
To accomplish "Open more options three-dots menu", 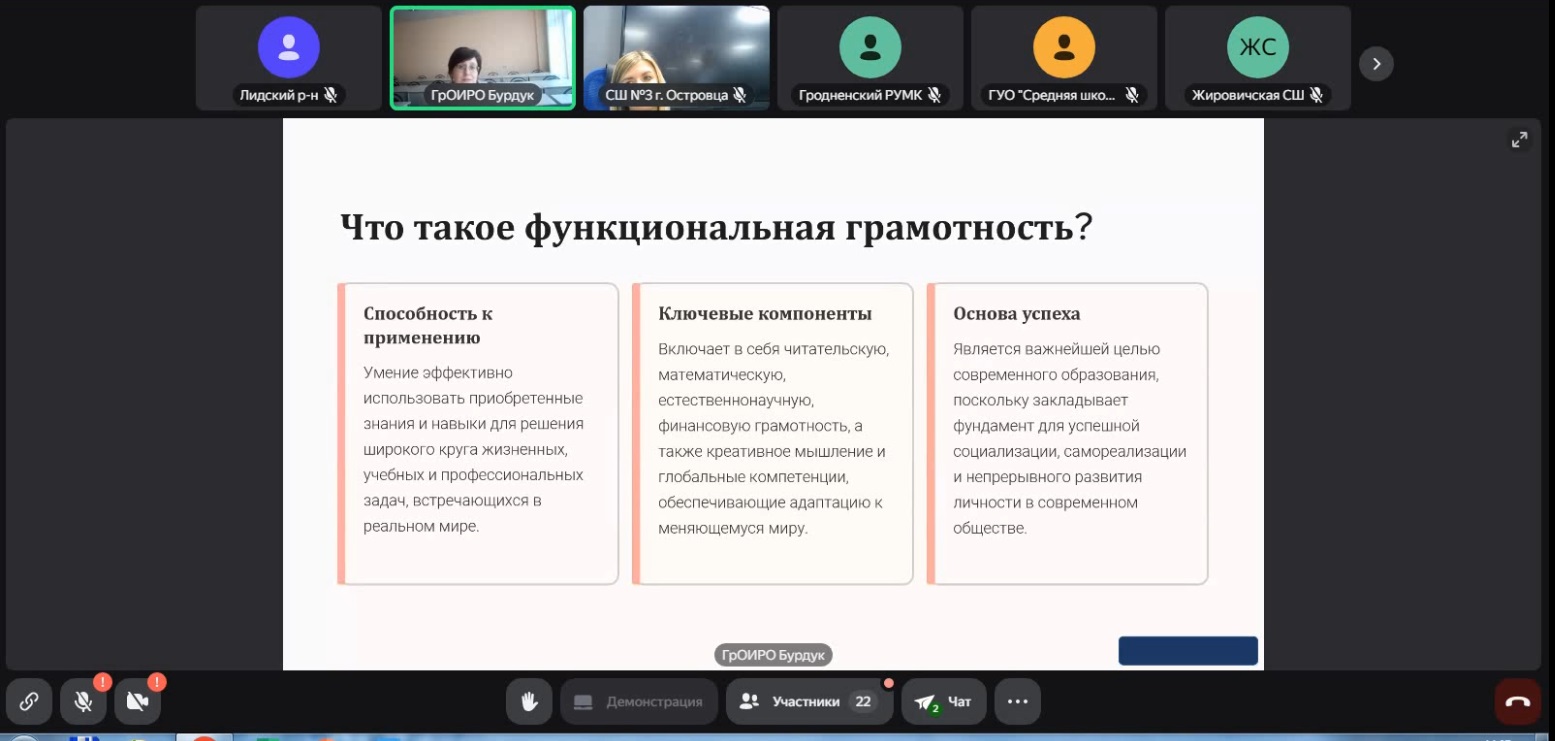I will [1017, 701].
